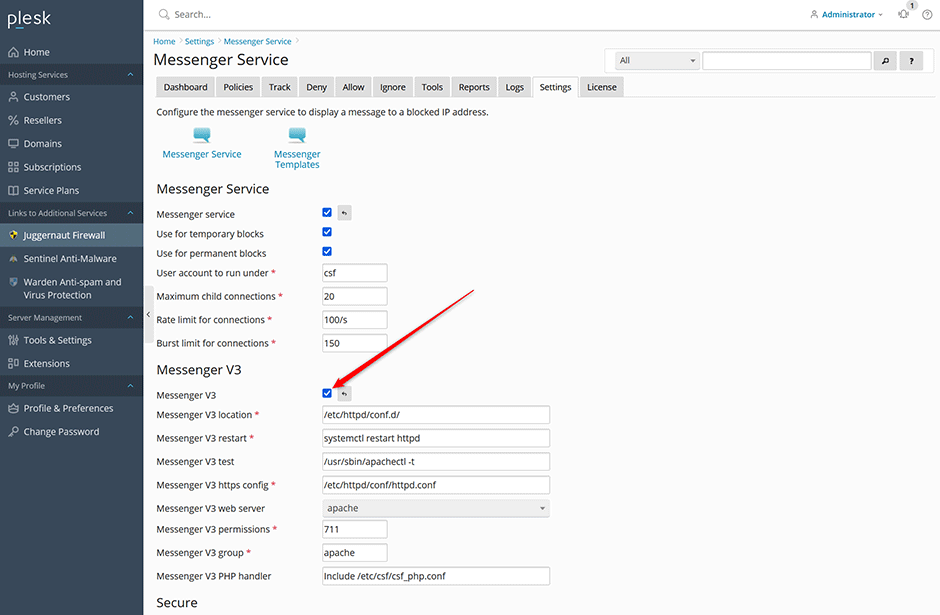This screenshot has height=615, width=940.
Task: Click the Maximum child connections field
Action: pos(354,296)
